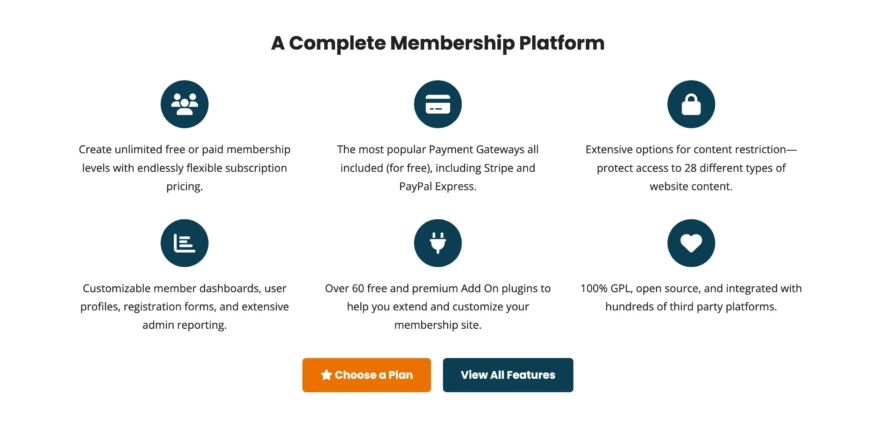This screenshot has height=432, width=884.
Task: Click the star icon on the orange button
Action: coord(326,375)
